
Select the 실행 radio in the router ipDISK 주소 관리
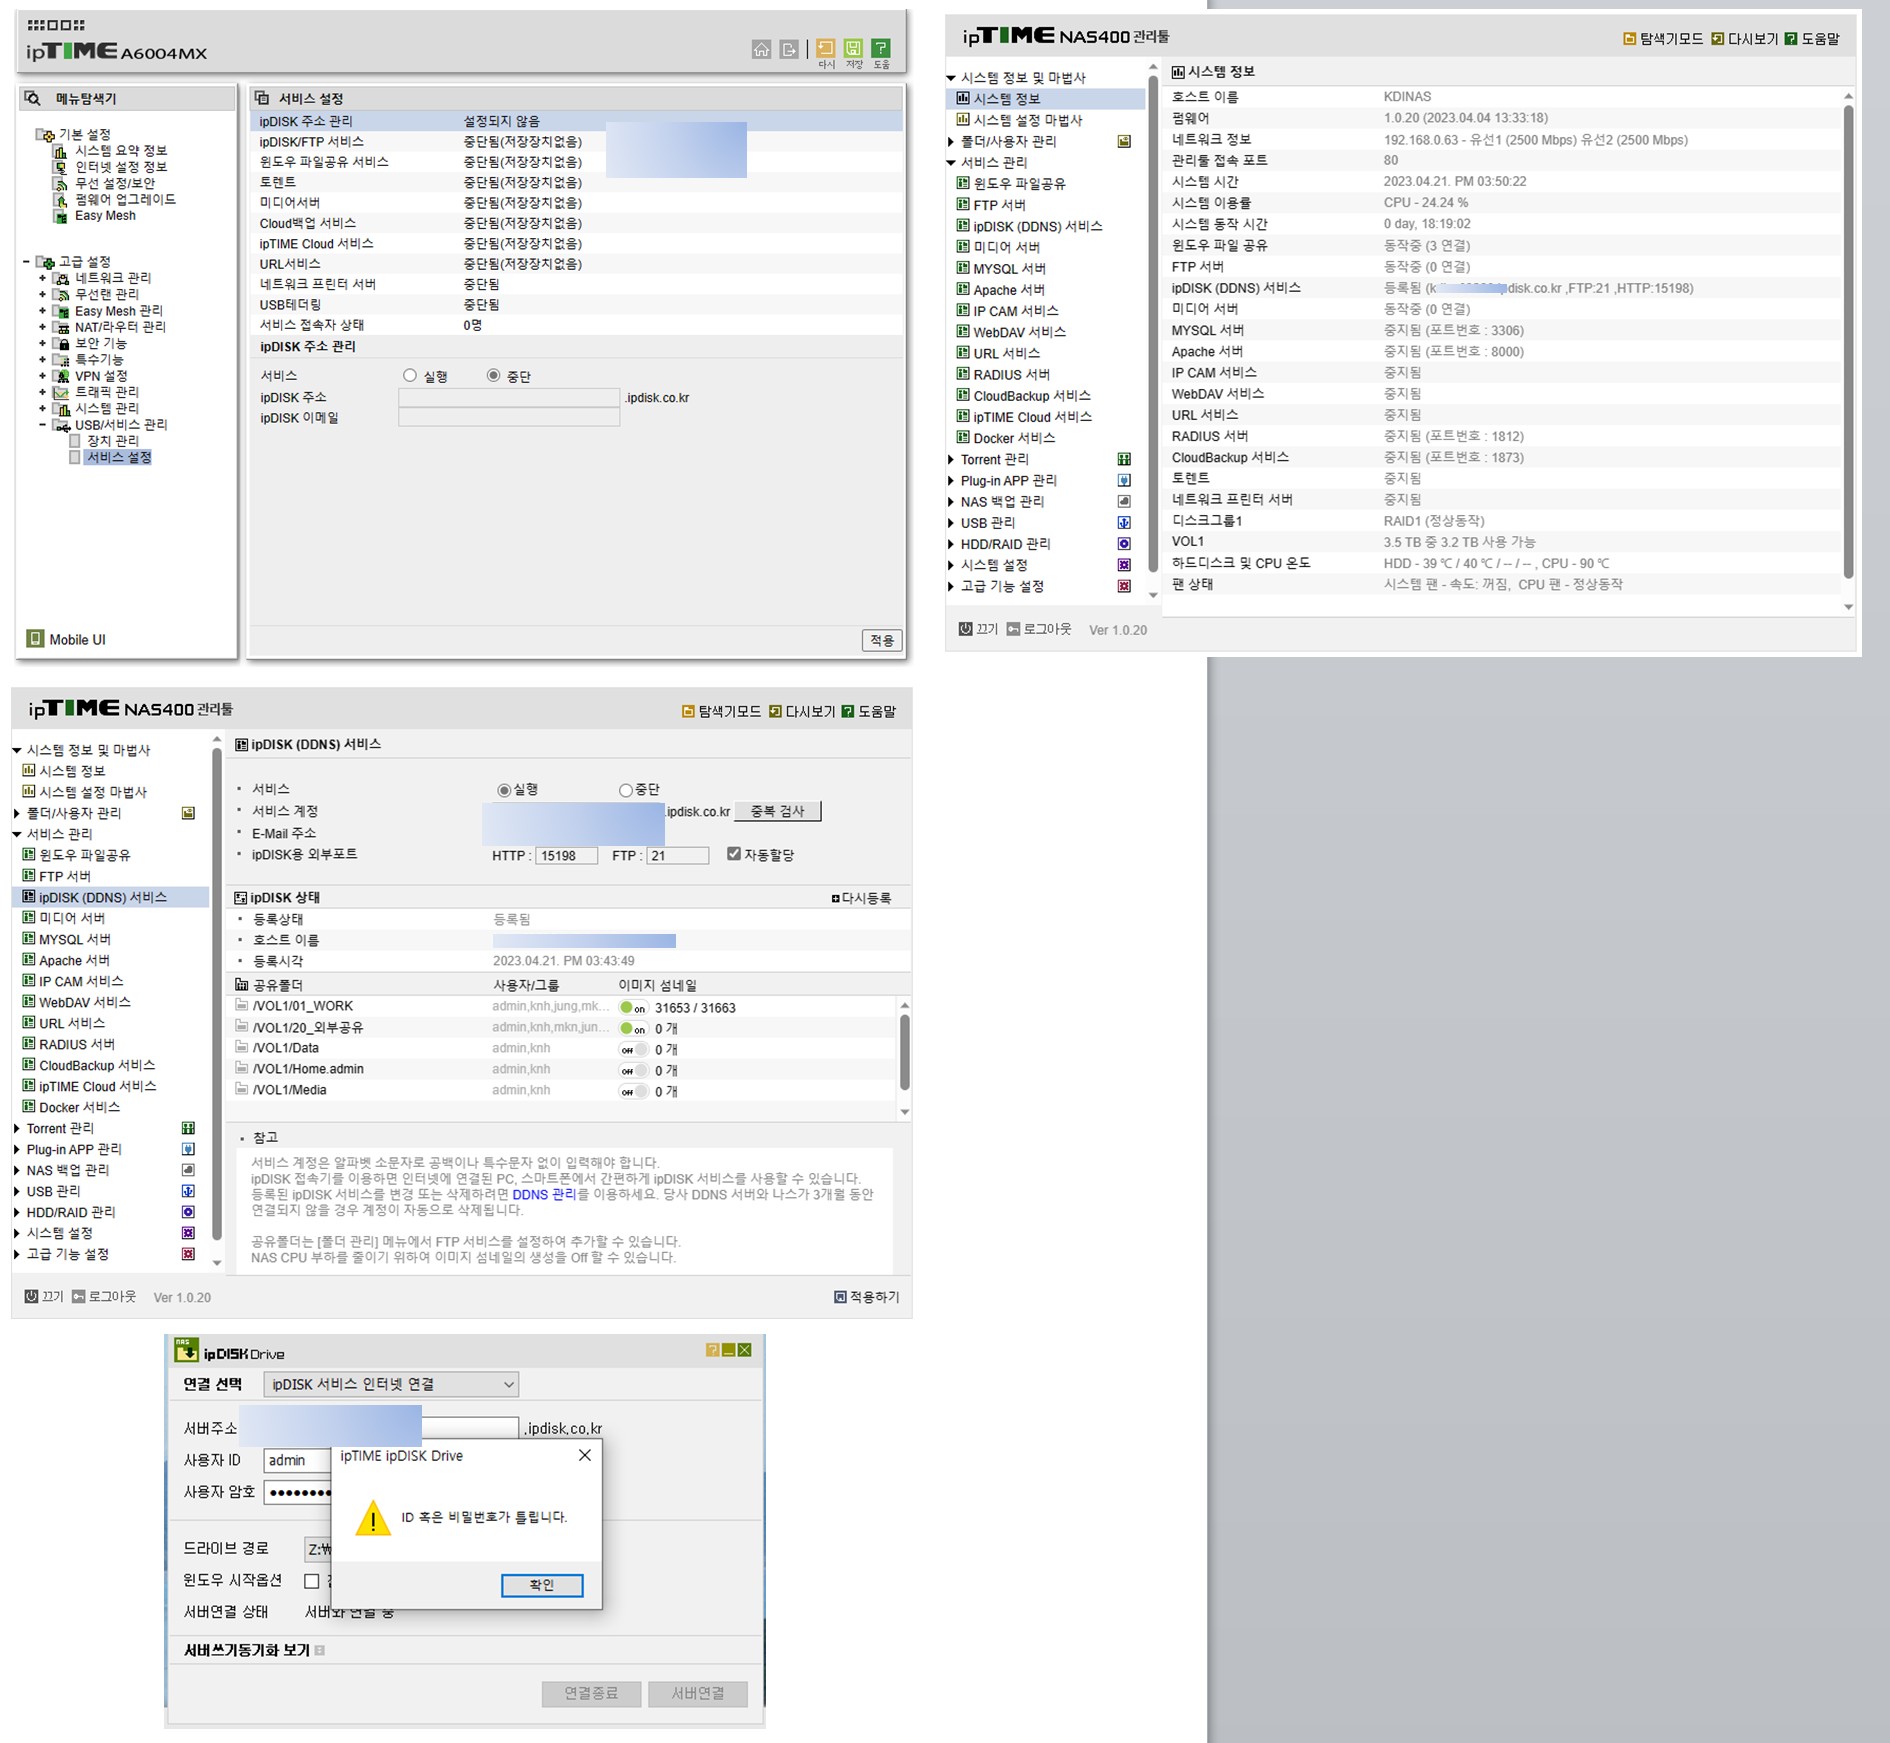(x=410, y=376)
